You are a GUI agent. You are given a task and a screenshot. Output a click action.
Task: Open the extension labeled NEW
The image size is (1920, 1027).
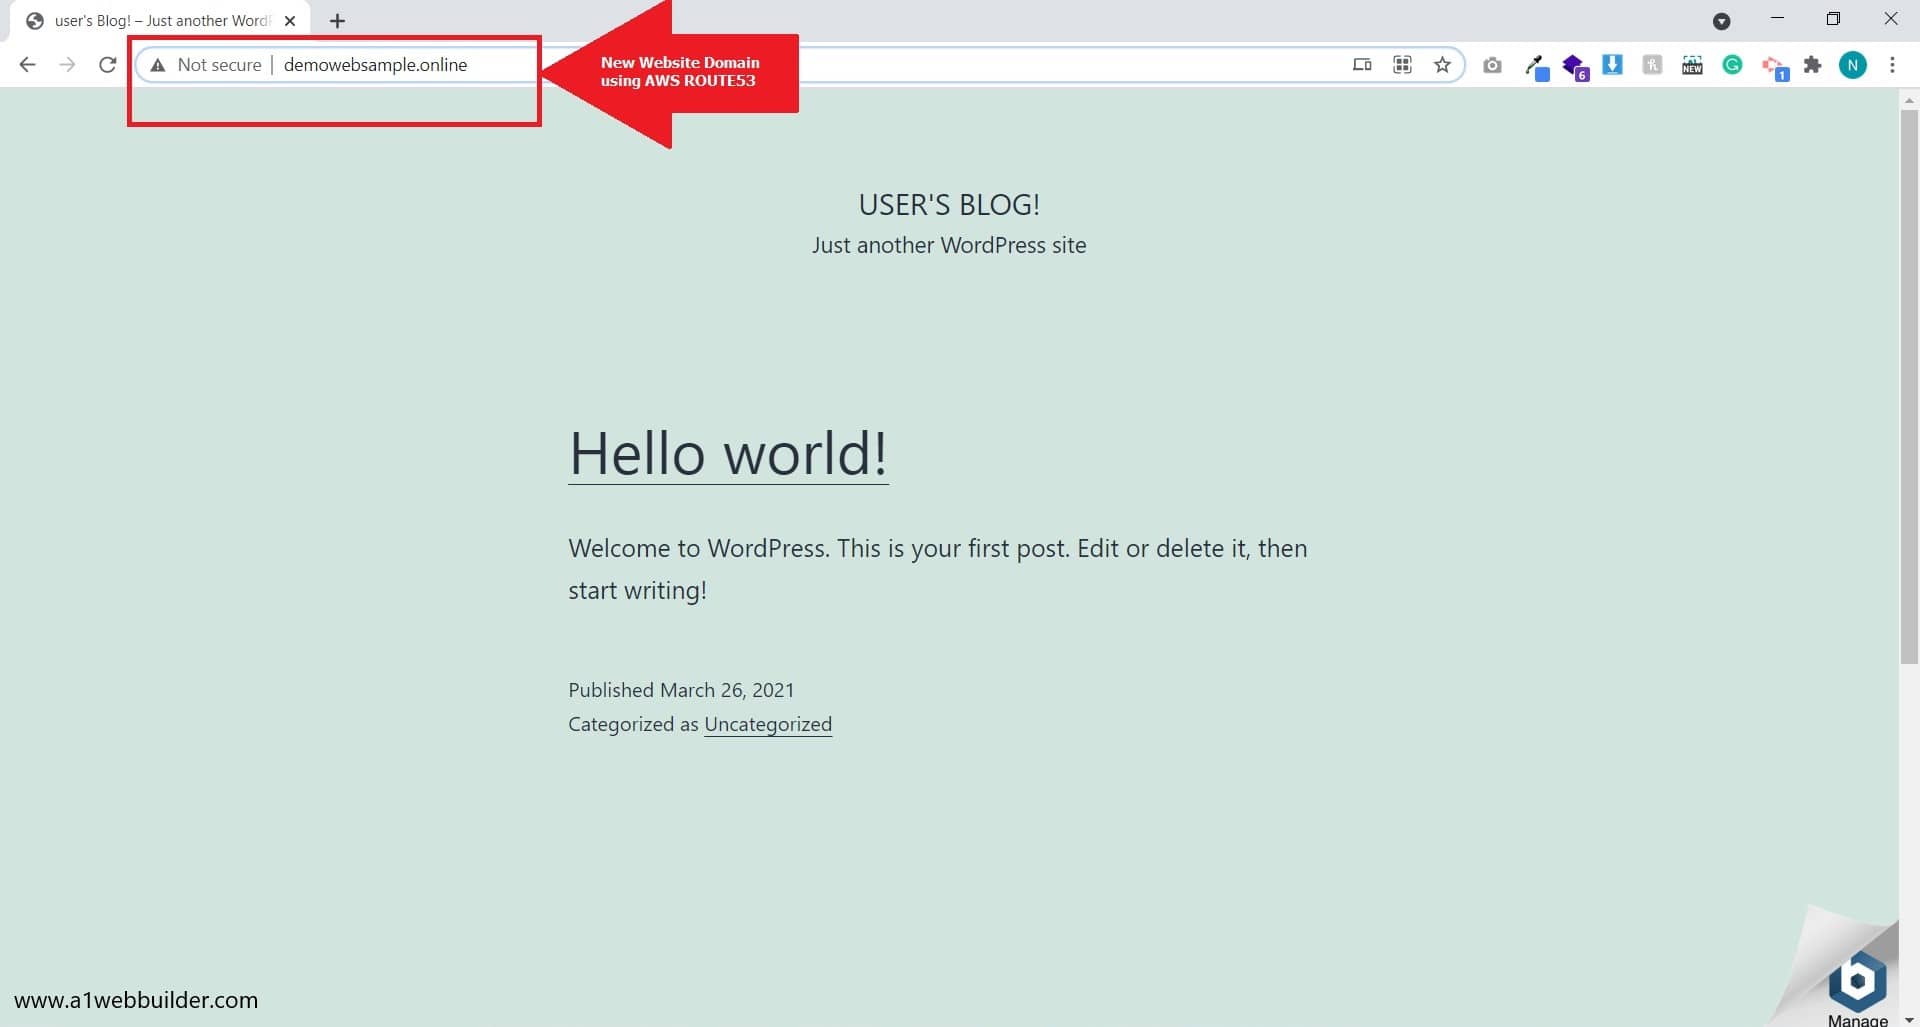tap(1692, 65)
